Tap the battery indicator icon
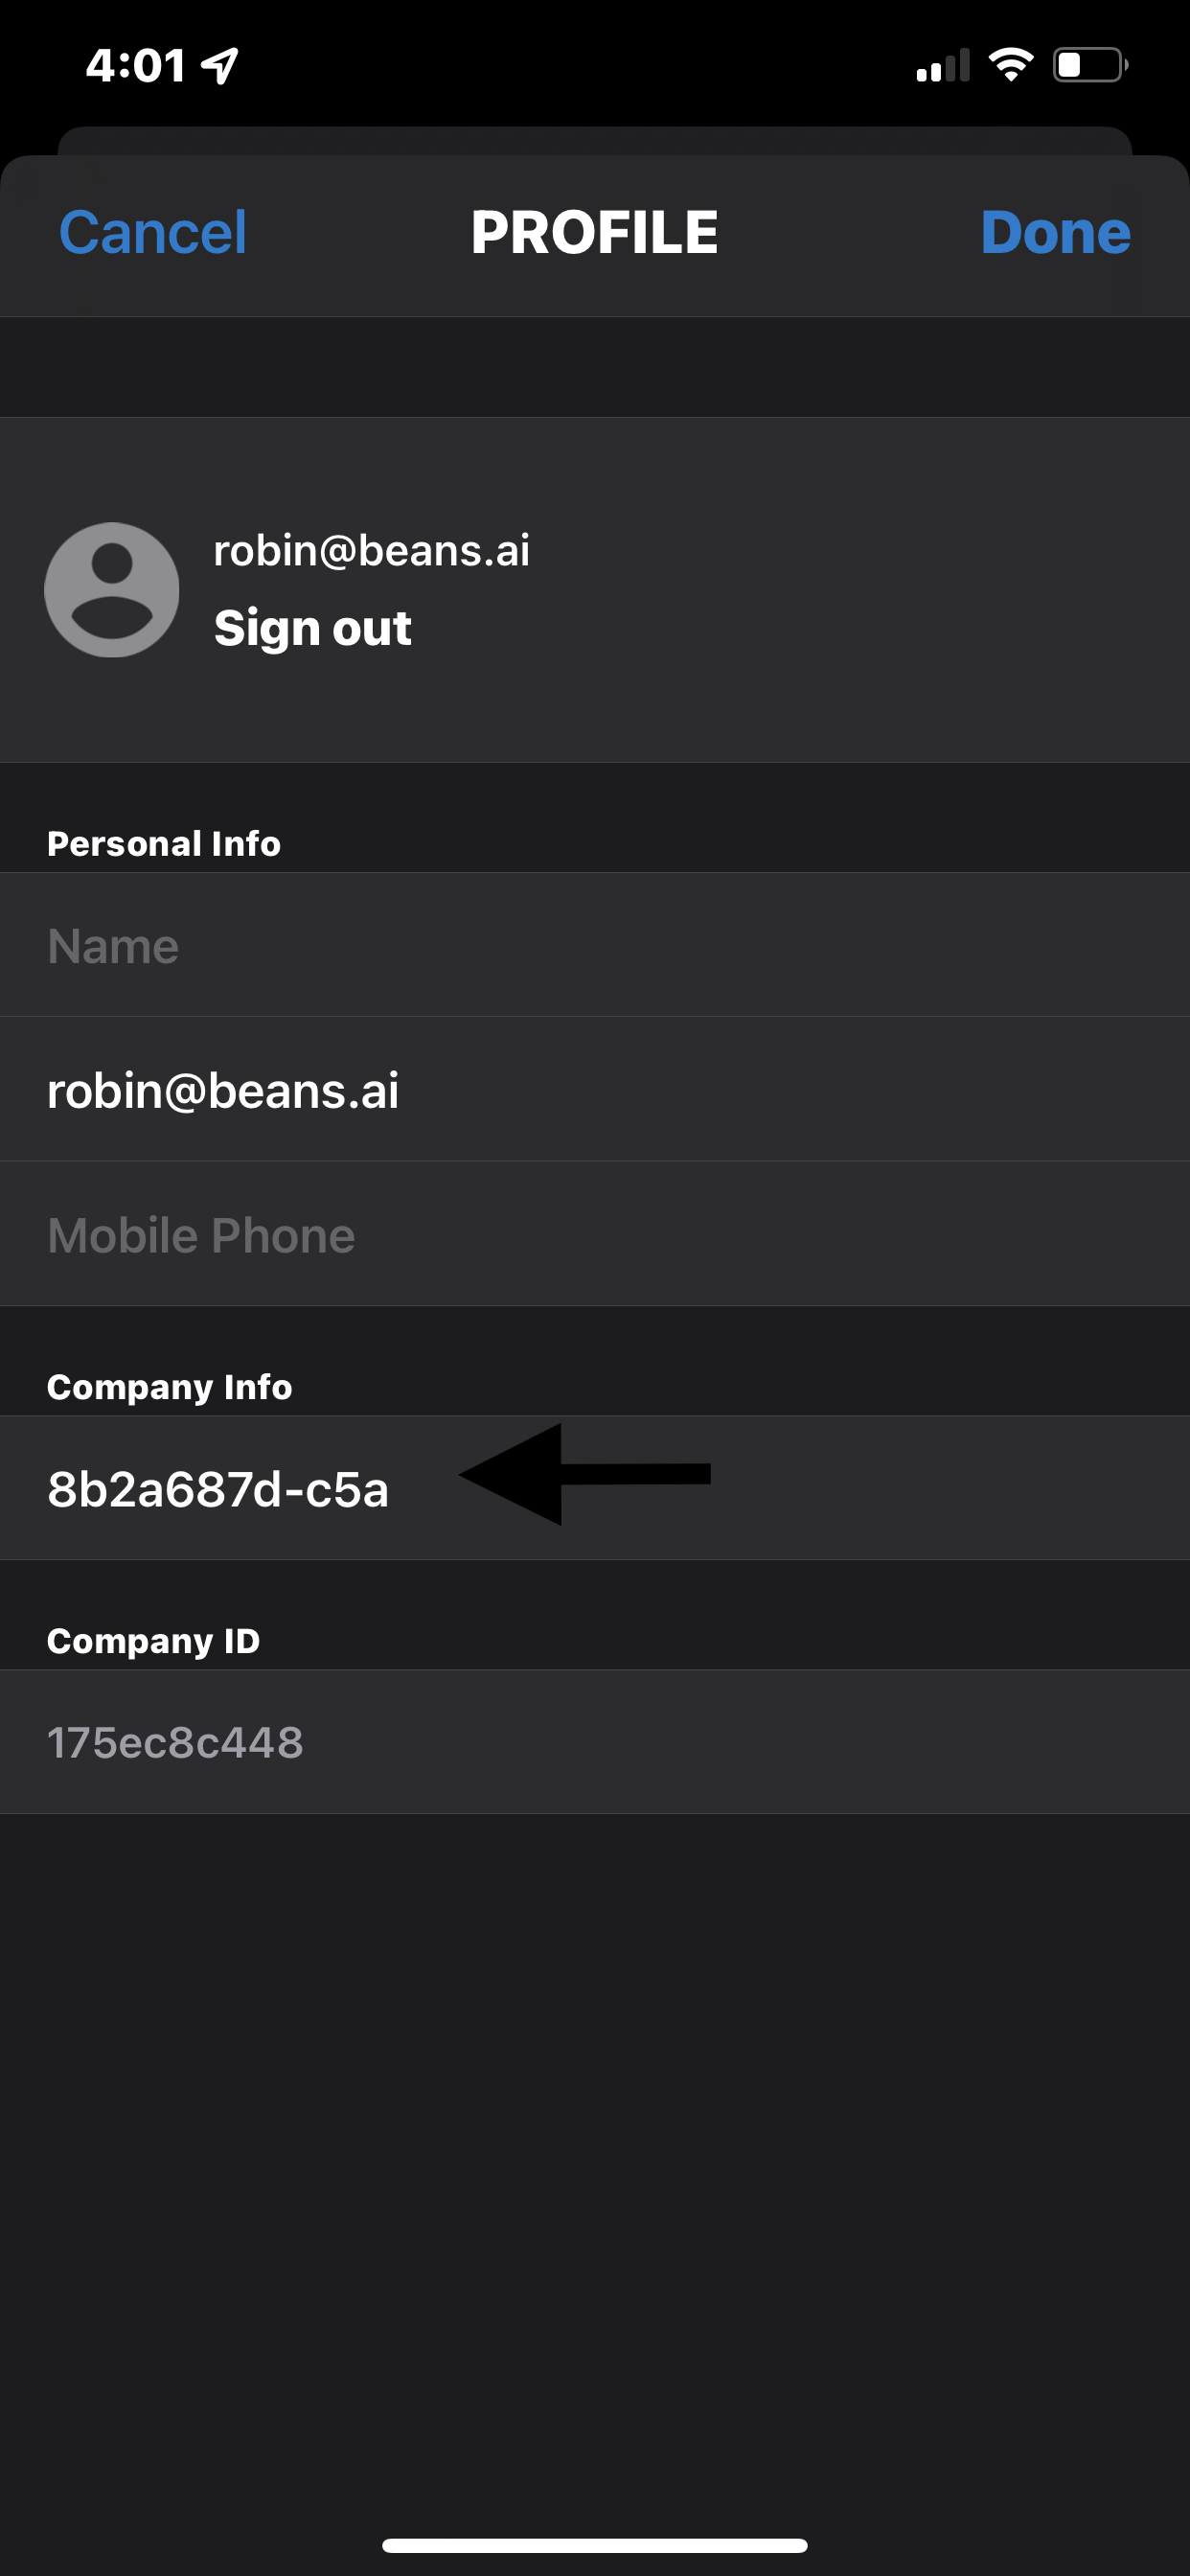Screen dimensions: 1190x2576 (x=1090, y=66)
